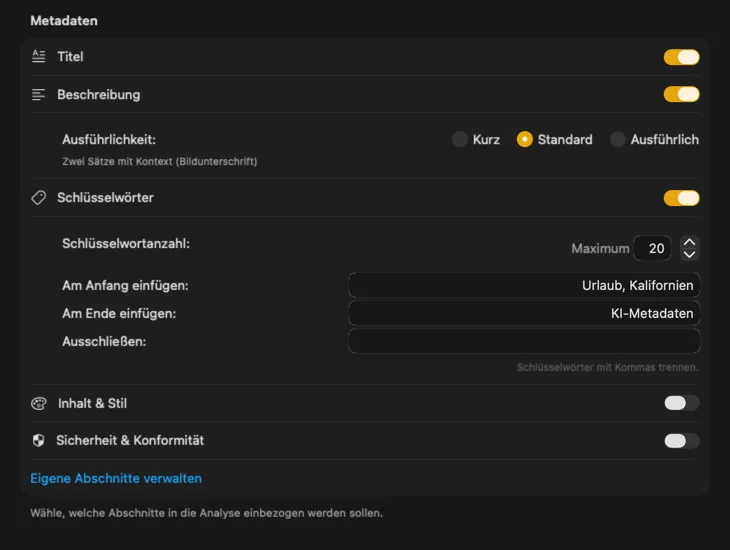
Task: Click the Beschreibung lines icon
Action: pos(39,95)
